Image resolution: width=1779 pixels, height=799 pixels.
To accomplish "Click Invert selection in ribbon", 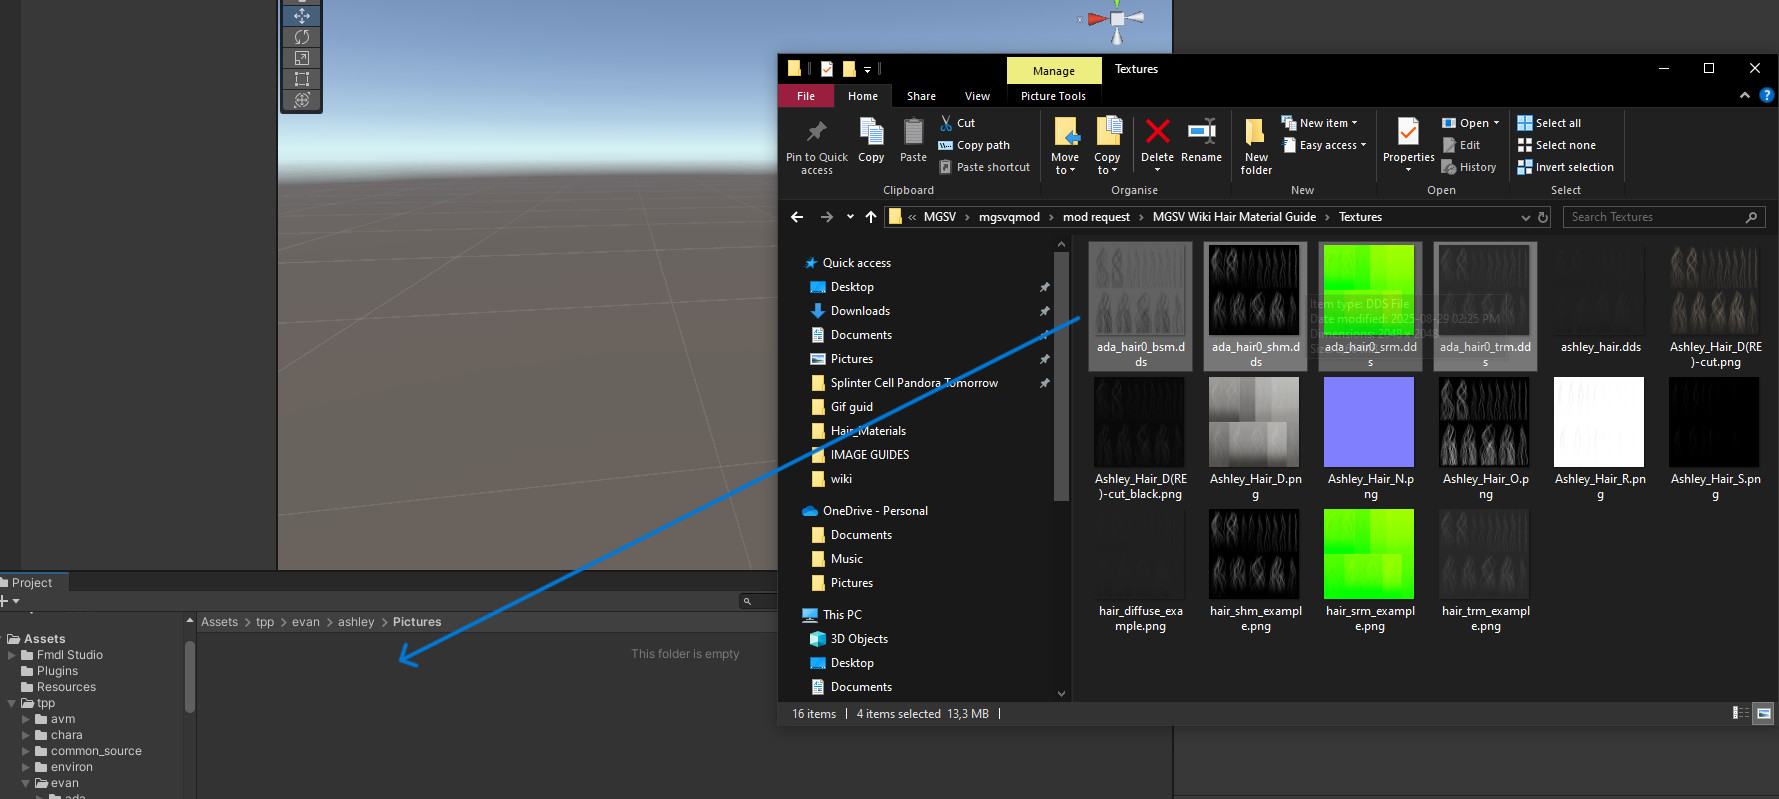I will (x=1565, y=167).
